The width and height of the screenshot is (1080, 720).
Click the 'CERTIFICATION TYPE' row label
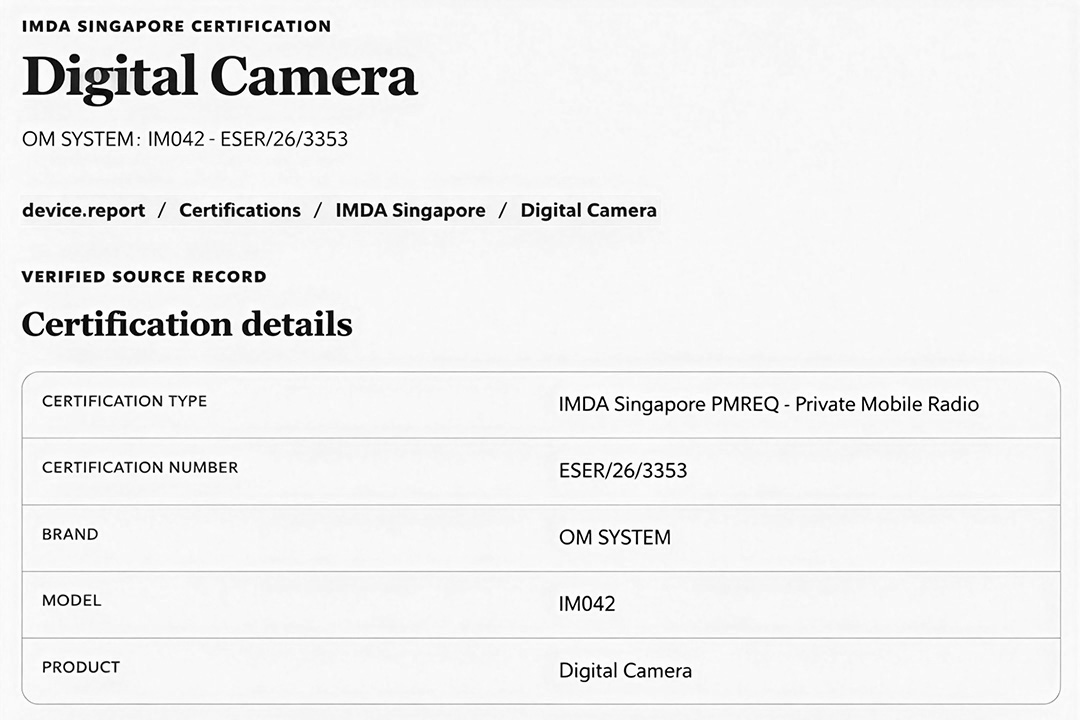tap(125, 401)
